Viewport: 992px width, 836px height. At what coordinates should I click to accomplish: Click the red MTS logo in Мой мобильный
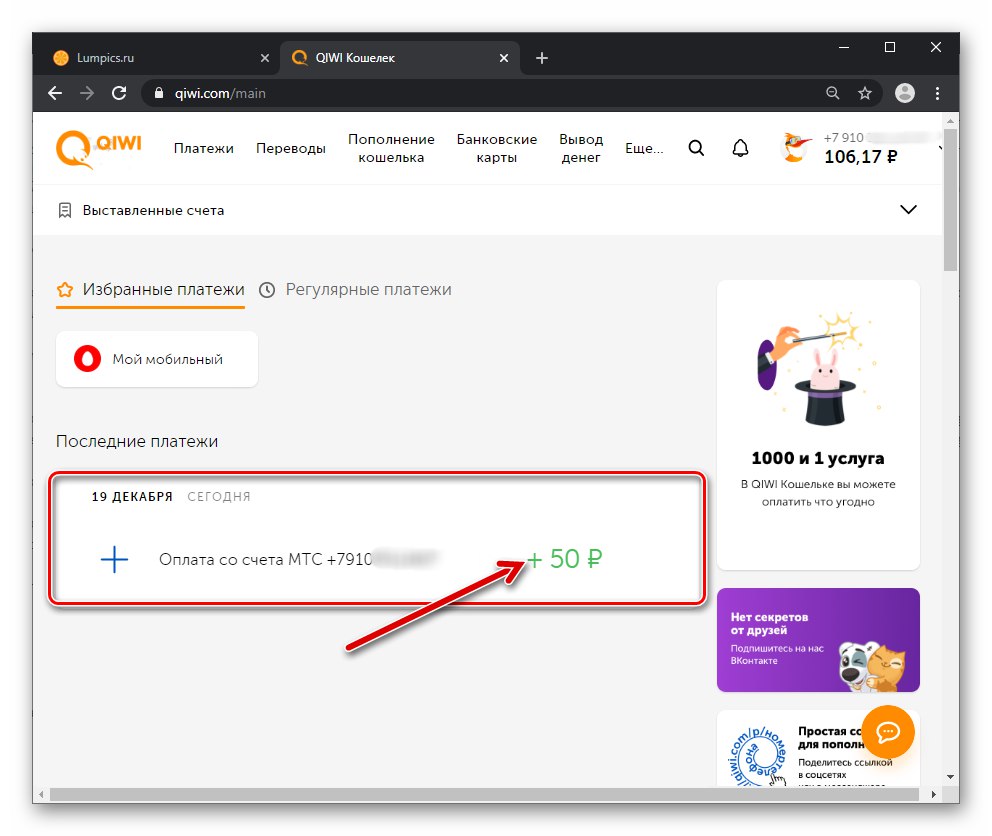(x=87, y=359)
